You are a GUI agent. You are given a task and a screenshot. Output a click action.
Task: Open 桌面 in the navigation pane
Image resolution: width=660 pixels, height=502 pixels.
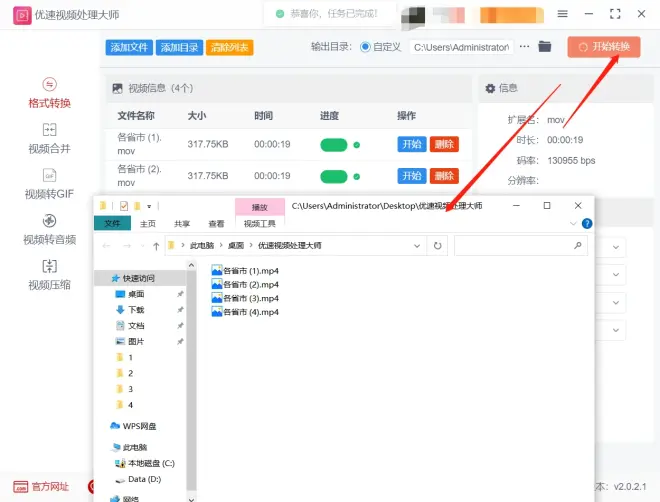136,294
